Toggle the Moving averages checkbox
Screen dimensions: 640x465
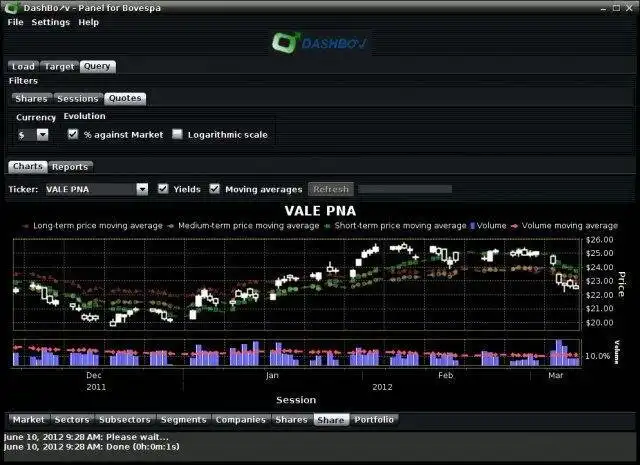tap(214, 189)
